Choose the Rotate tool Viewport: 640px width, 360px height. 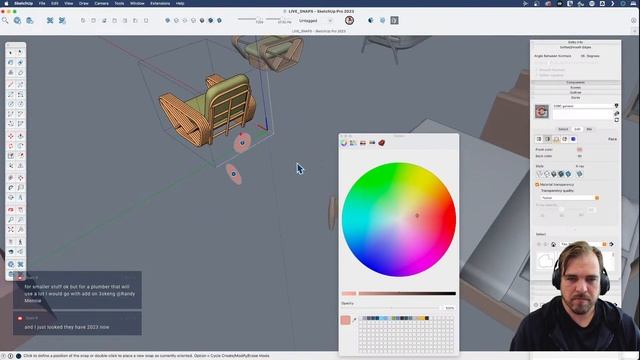coord(11,146)
